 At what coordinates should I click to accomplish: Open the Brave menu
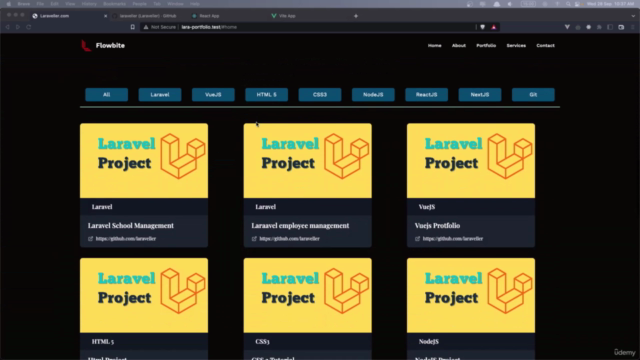pos(24,4)
